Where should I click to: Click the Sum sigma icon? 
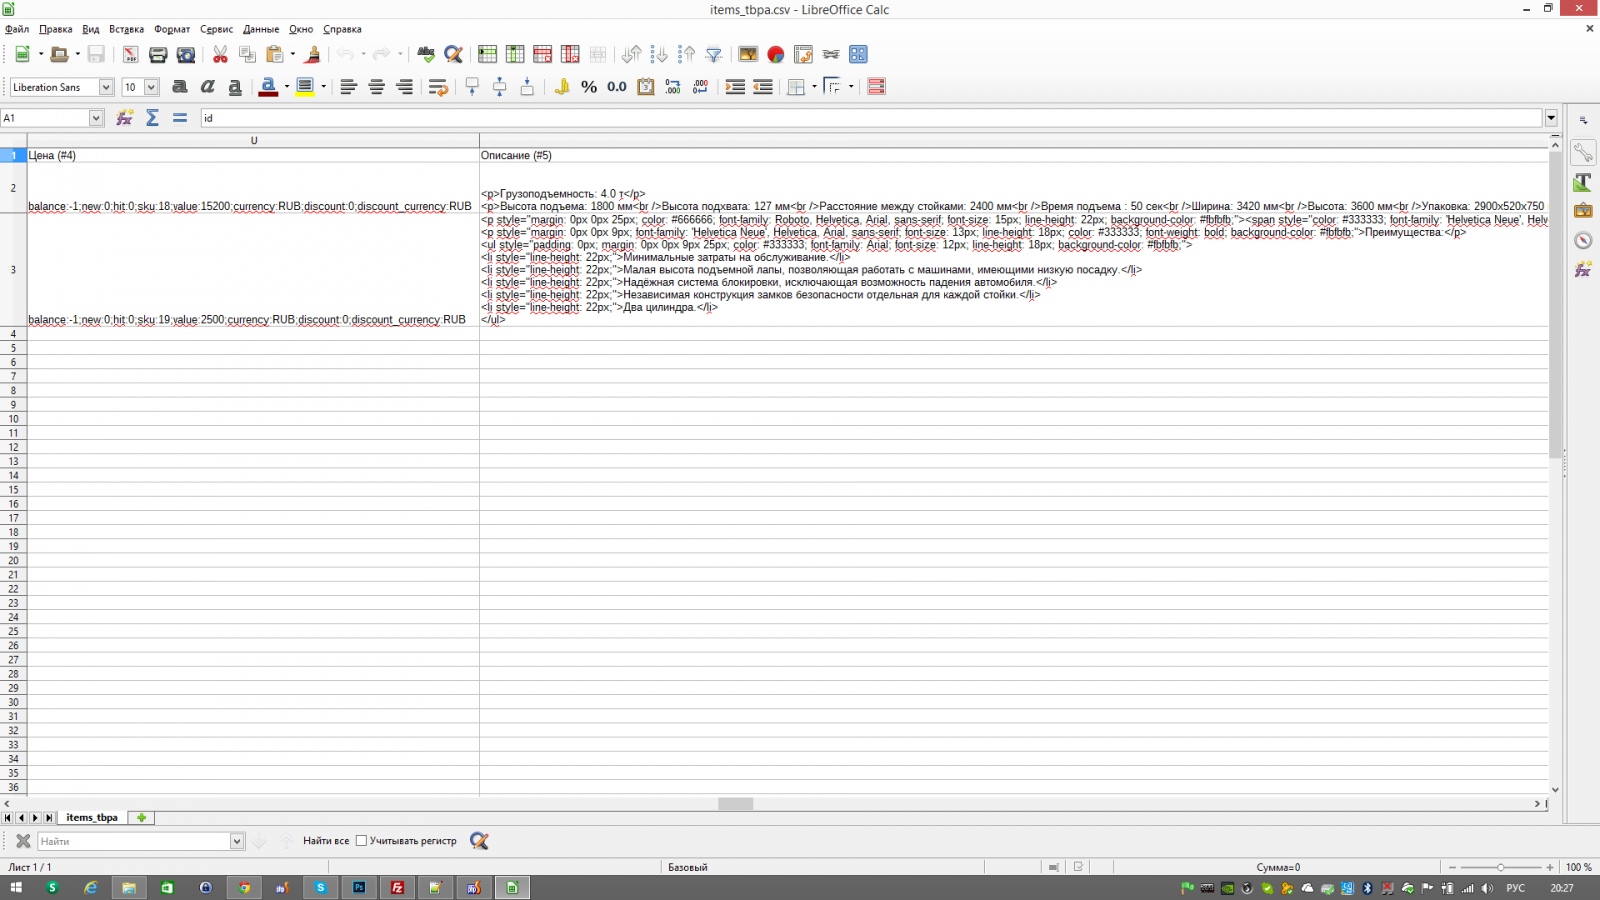[152, 118]
